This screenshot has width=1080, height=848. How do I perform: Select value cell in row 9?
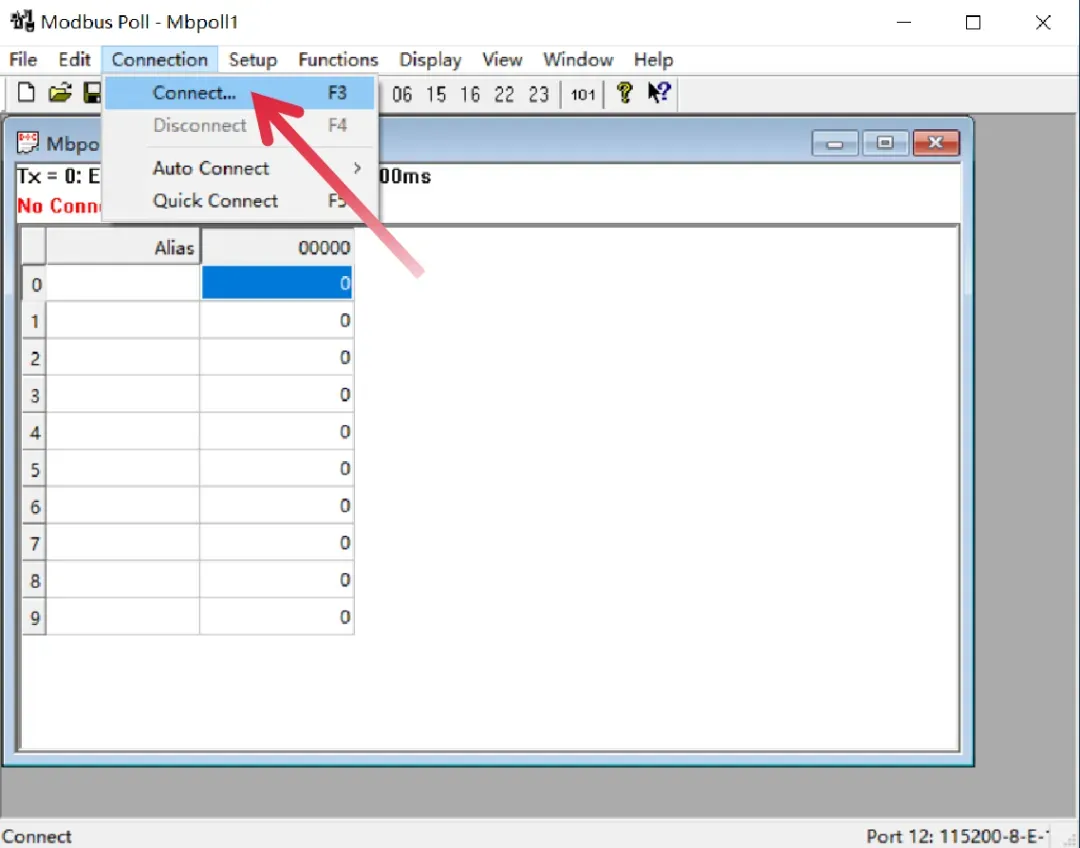click(x=277, y=617)
